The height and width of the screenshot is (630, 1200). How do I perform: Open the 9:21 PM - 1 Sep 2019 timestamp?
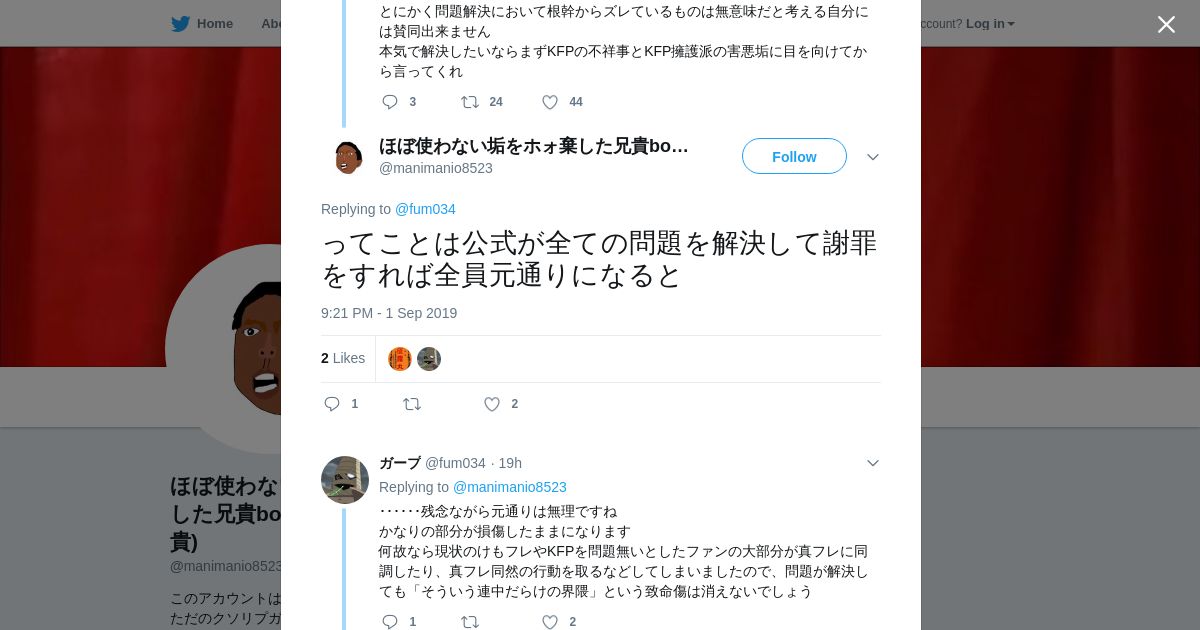tap(389, 313)
